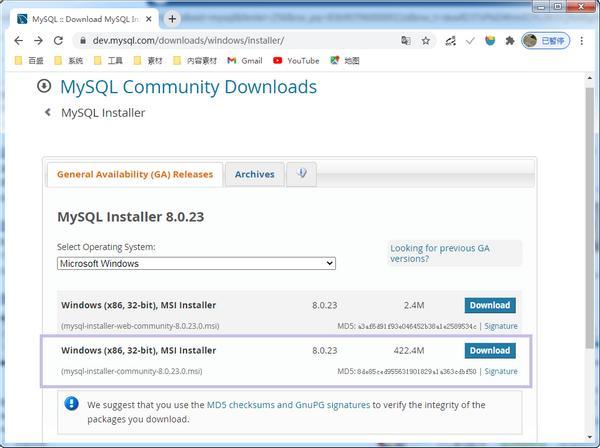Viewport: 600px width, 448px height.
Task: Click the scrollbar down arrow
Action: [589, 437]
